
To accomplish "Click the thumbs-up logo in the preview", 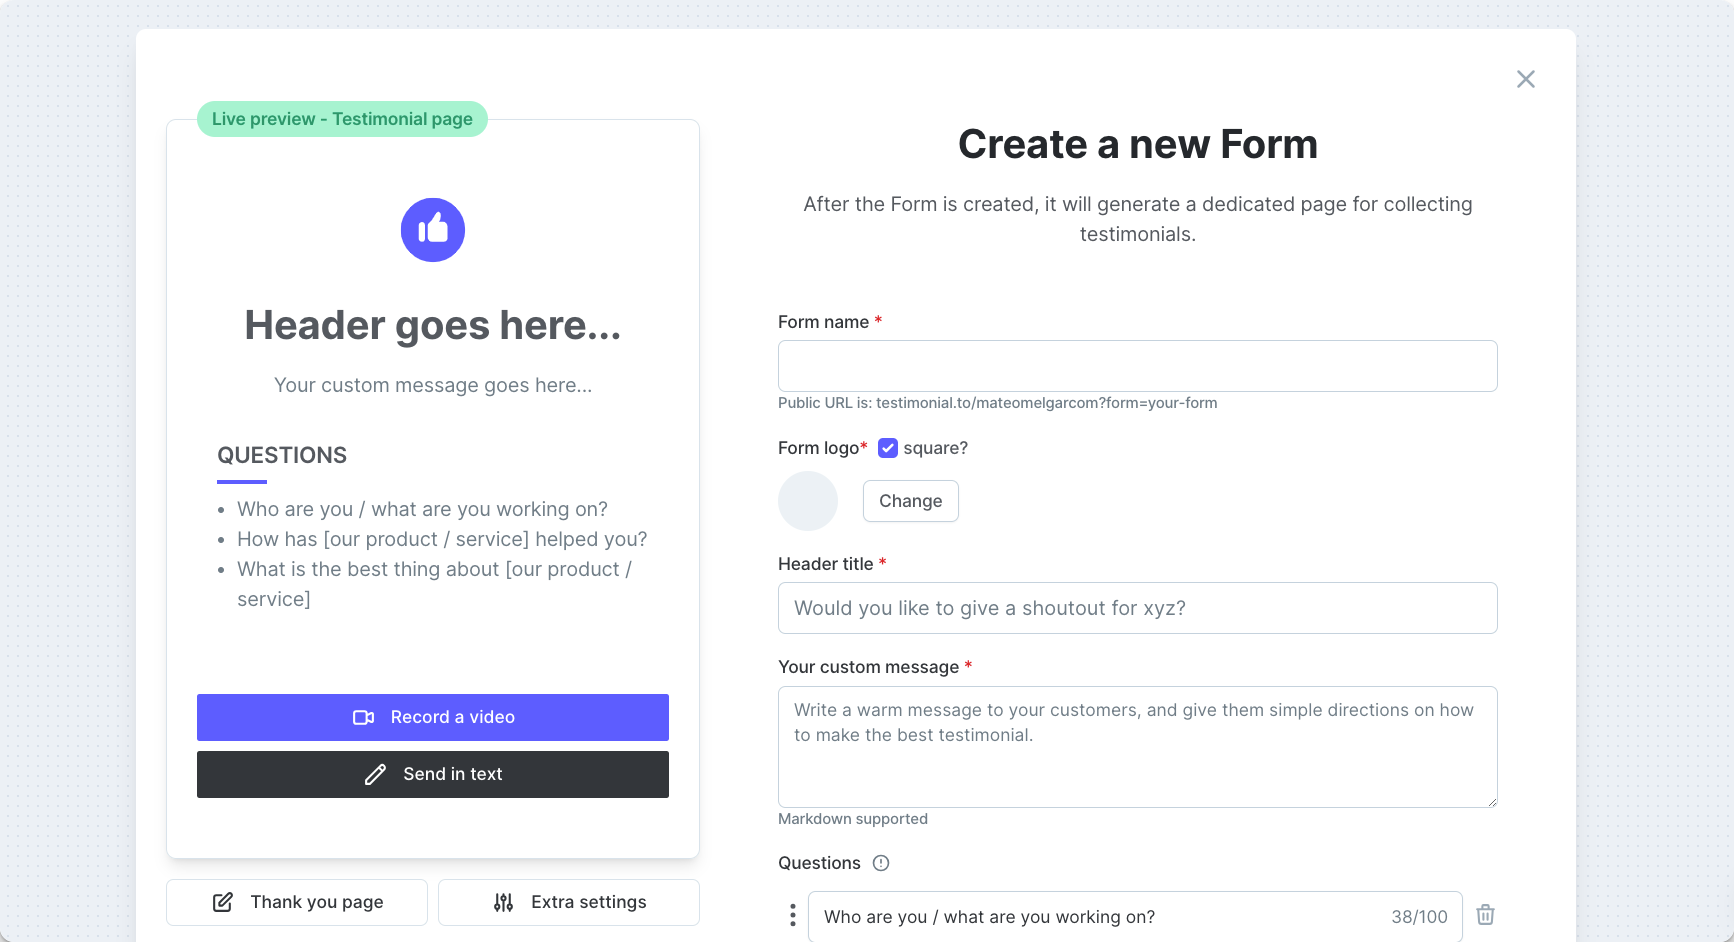I will [x=433, y=230].
